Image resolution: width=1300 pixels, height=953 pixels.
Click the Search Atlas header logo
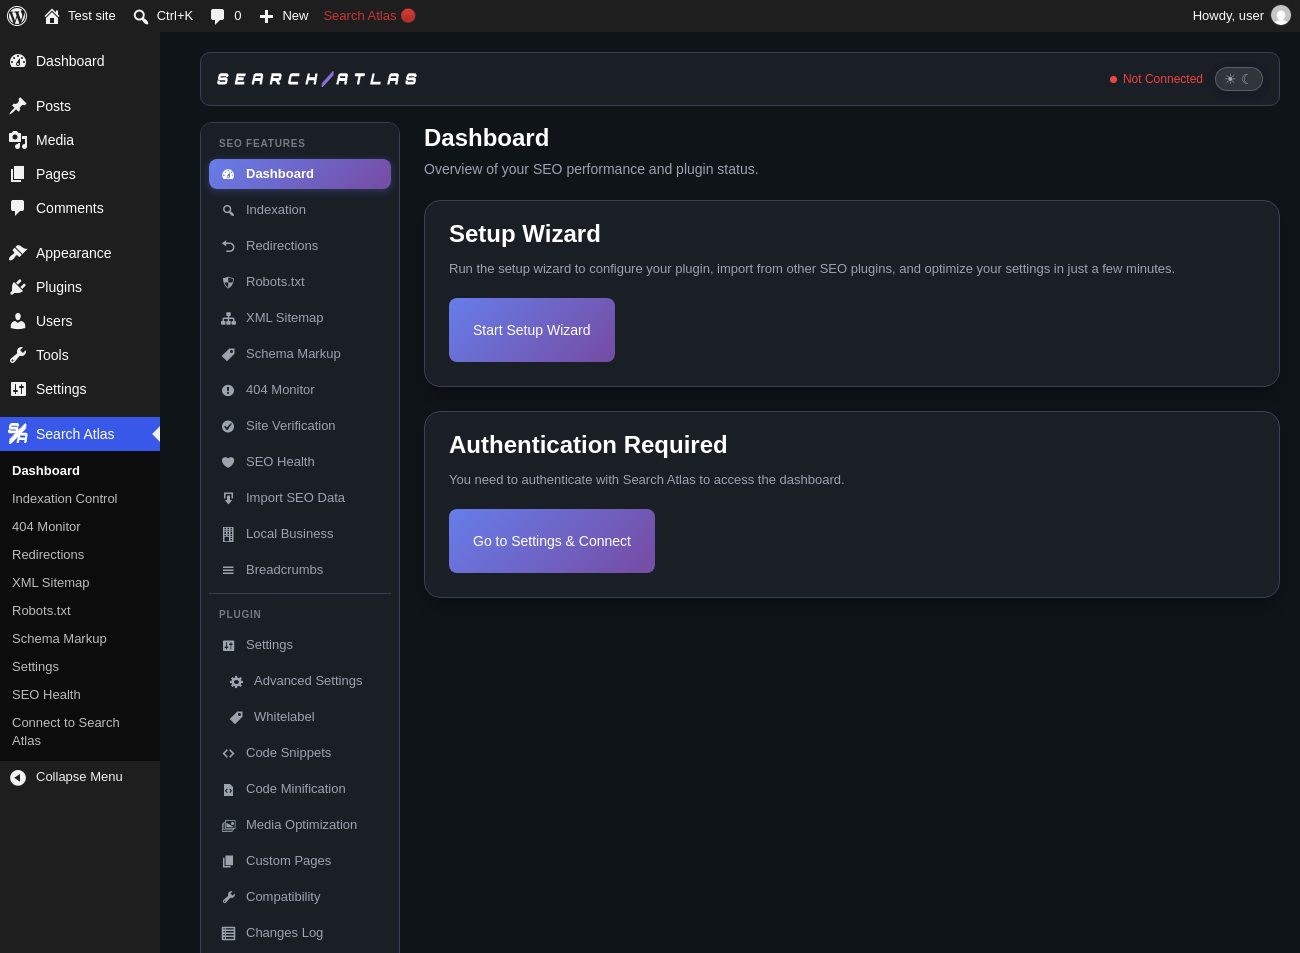318,79
